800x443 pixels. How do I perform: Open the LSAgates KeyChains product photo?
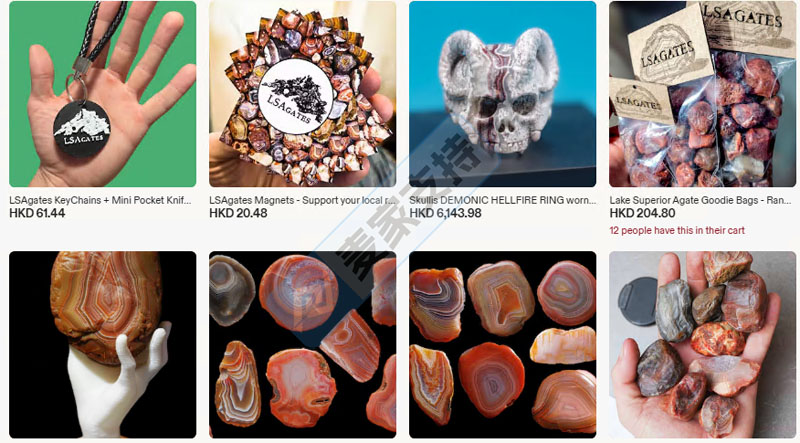(103, 94)
